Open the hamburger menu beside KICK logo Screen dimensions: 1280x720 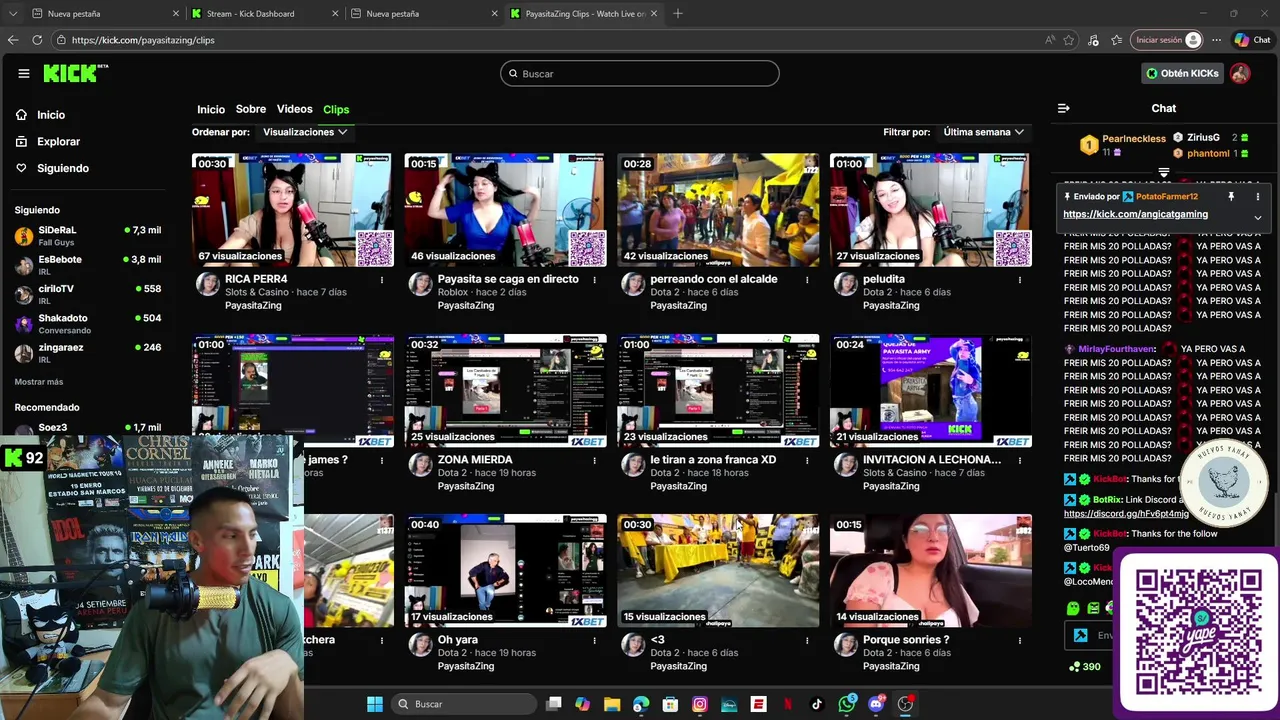pos(24,73)
